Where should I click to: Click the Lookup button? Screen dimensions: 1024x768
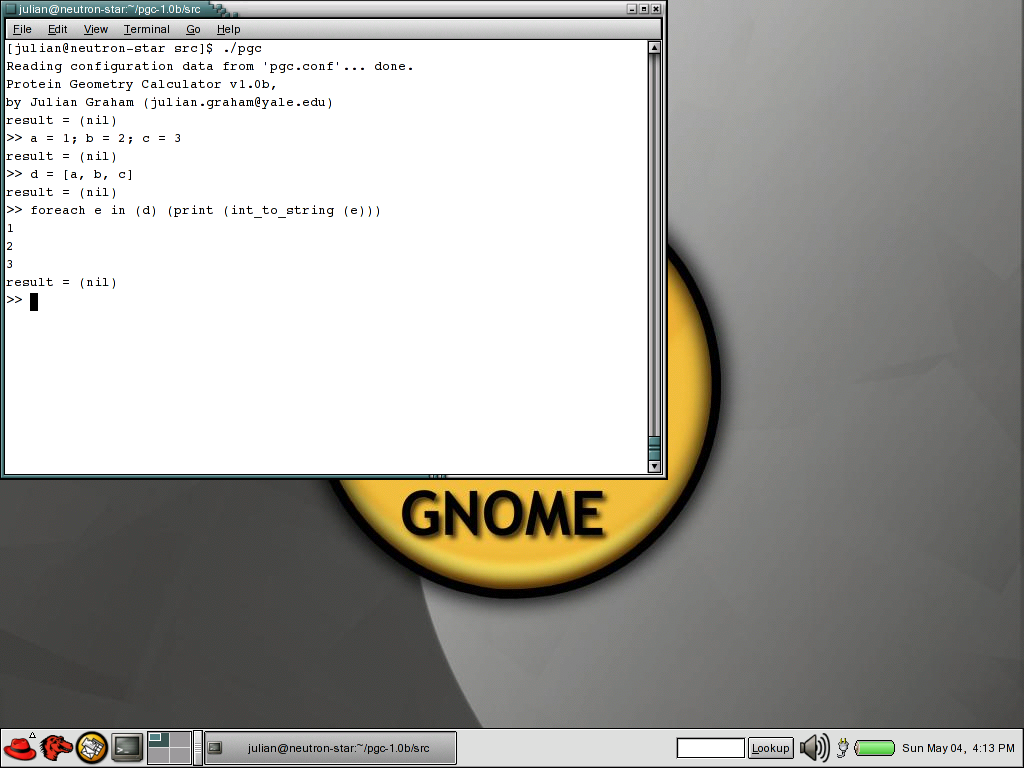tap(770, 748)
